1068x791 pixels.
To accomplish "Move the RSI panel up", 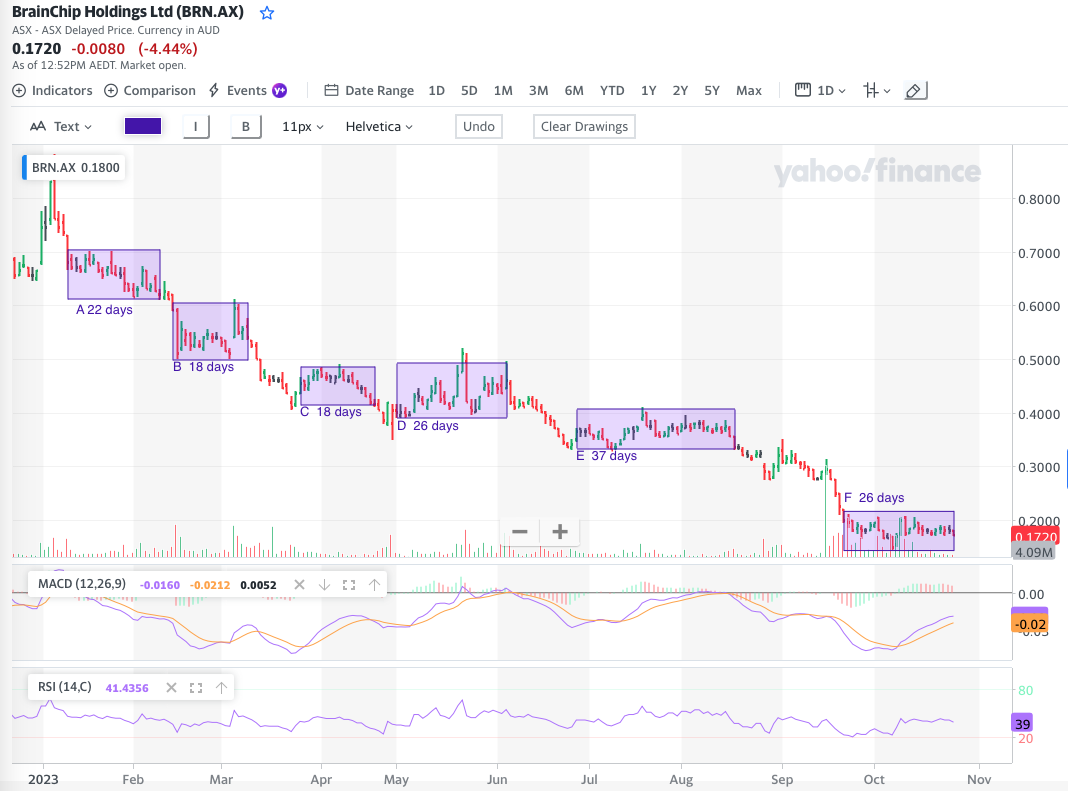I will pos(221,687).
